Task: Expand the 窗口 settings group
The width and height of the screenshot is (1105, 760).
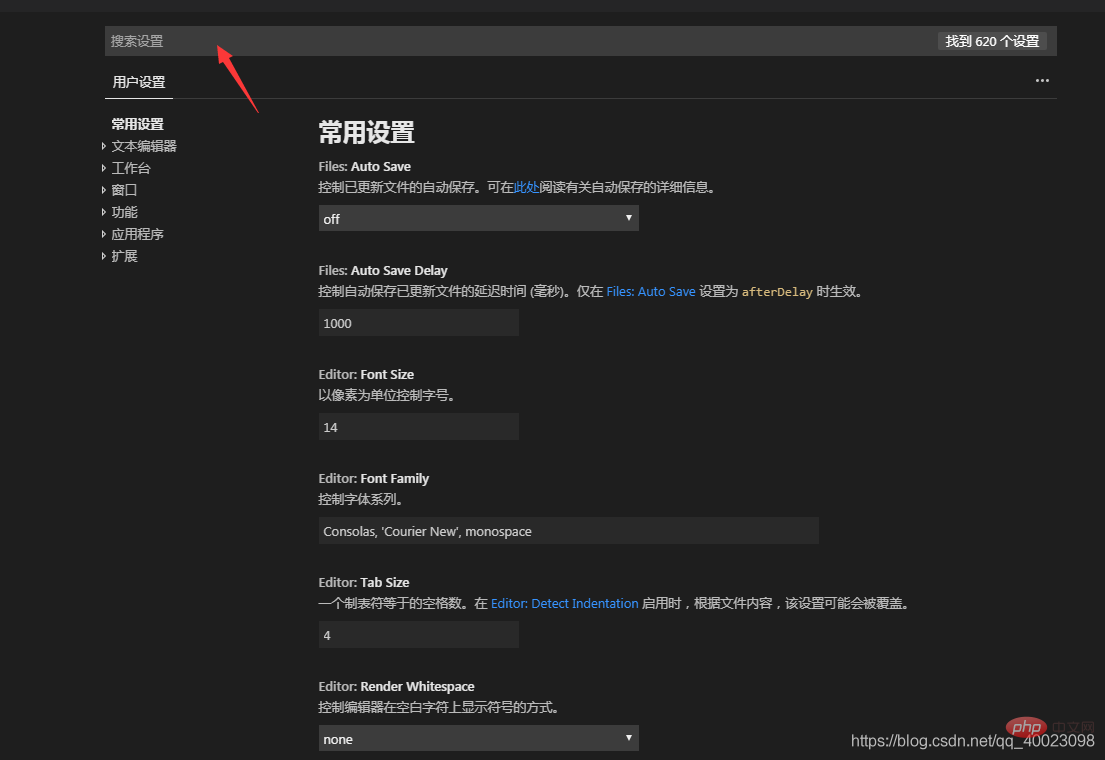Action: tap(123, 189)
